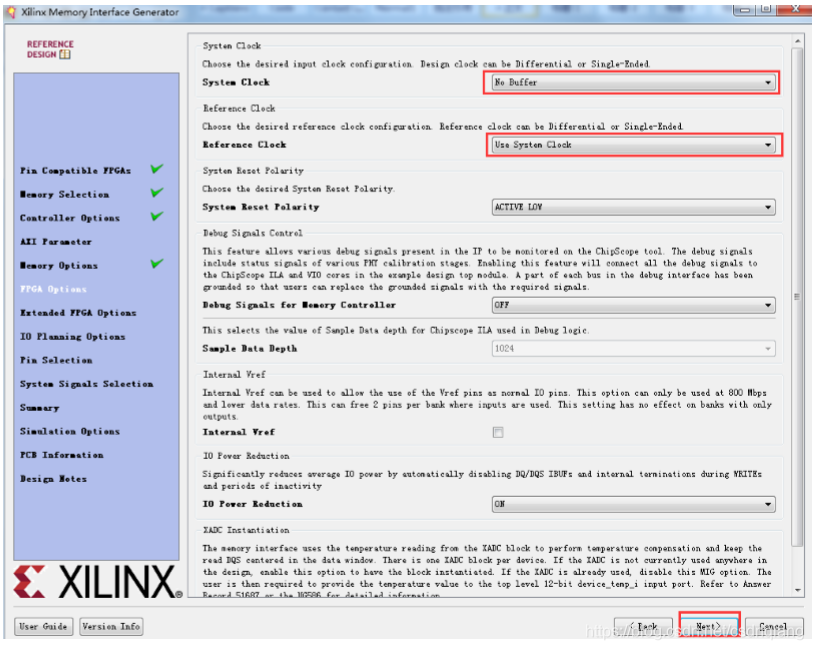Click the Xilinx title bar icon
The height and width of the screenshot is (650, 813).
(x=11, y=12)
